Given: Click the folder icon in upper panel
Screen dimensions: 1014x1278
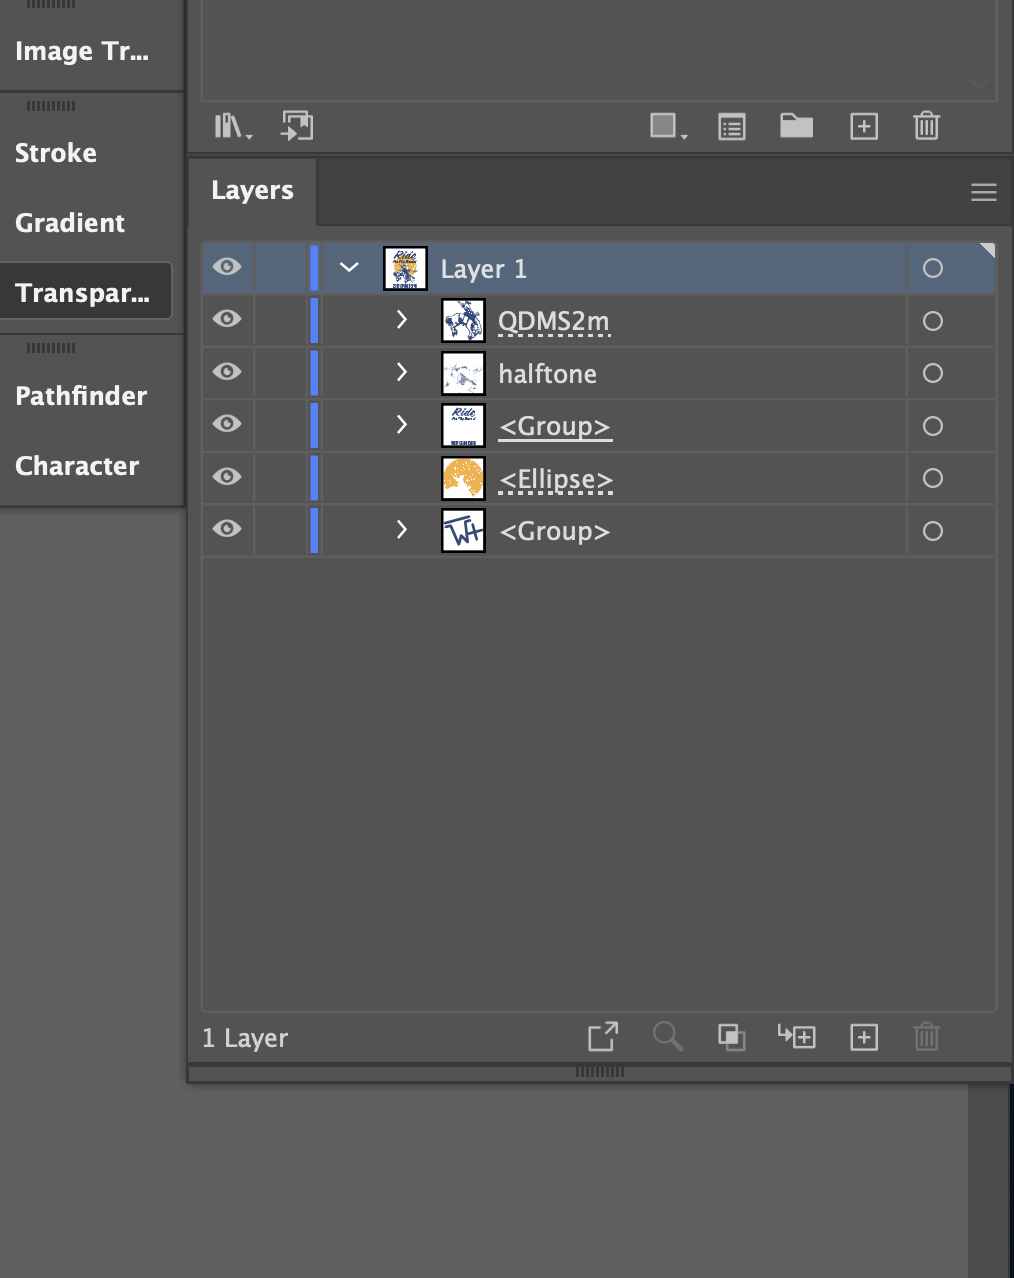Looking at the screenshot, I should point(796,126).
